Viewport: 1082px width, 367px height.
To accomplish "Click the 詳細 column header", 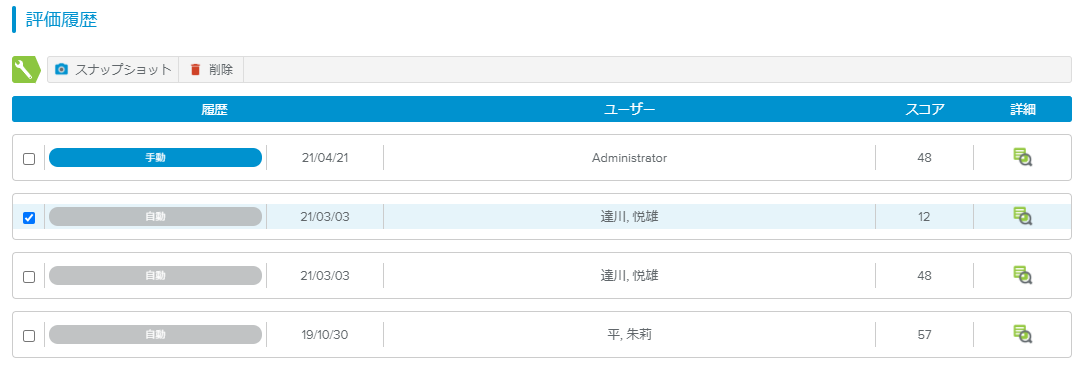I will tap(1023, 109).
